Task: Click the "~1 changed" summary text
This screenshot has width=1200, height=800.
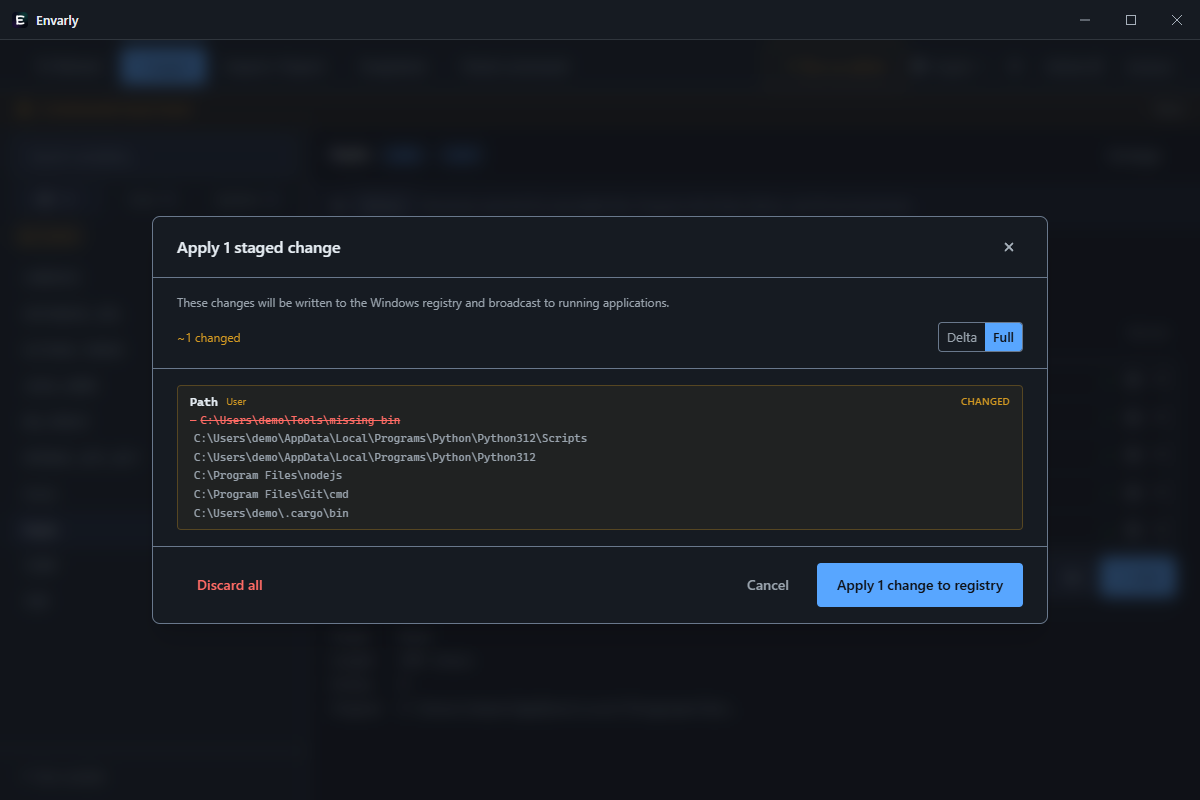Action: [x=209, y=338]
